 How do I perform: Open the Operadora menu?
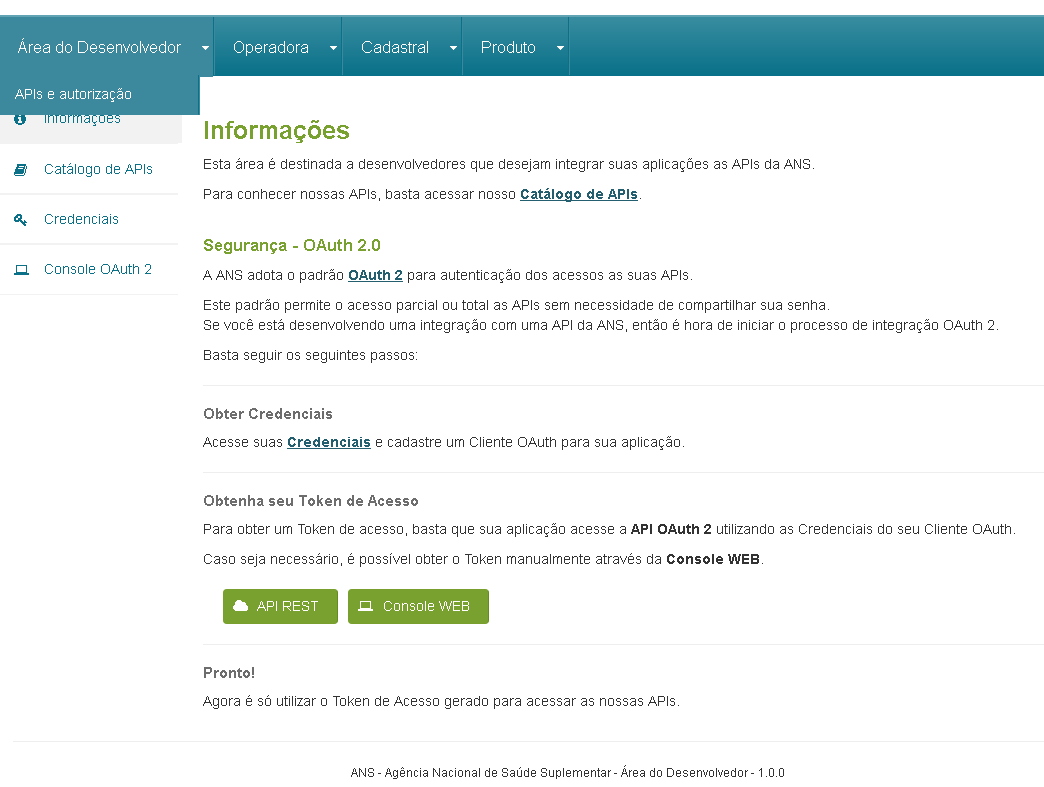pyautogui.click(x=270, y=46)
